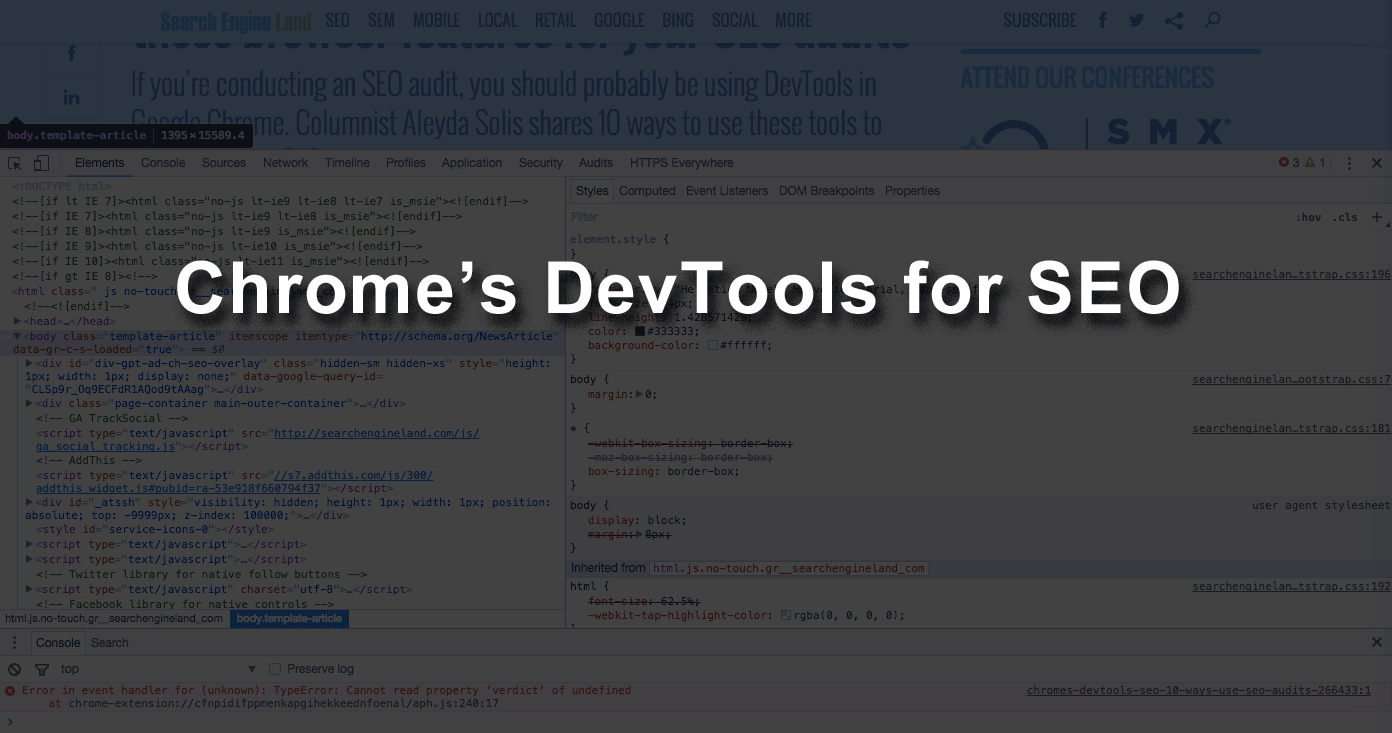Toggle the device toolbar icon

41,163
